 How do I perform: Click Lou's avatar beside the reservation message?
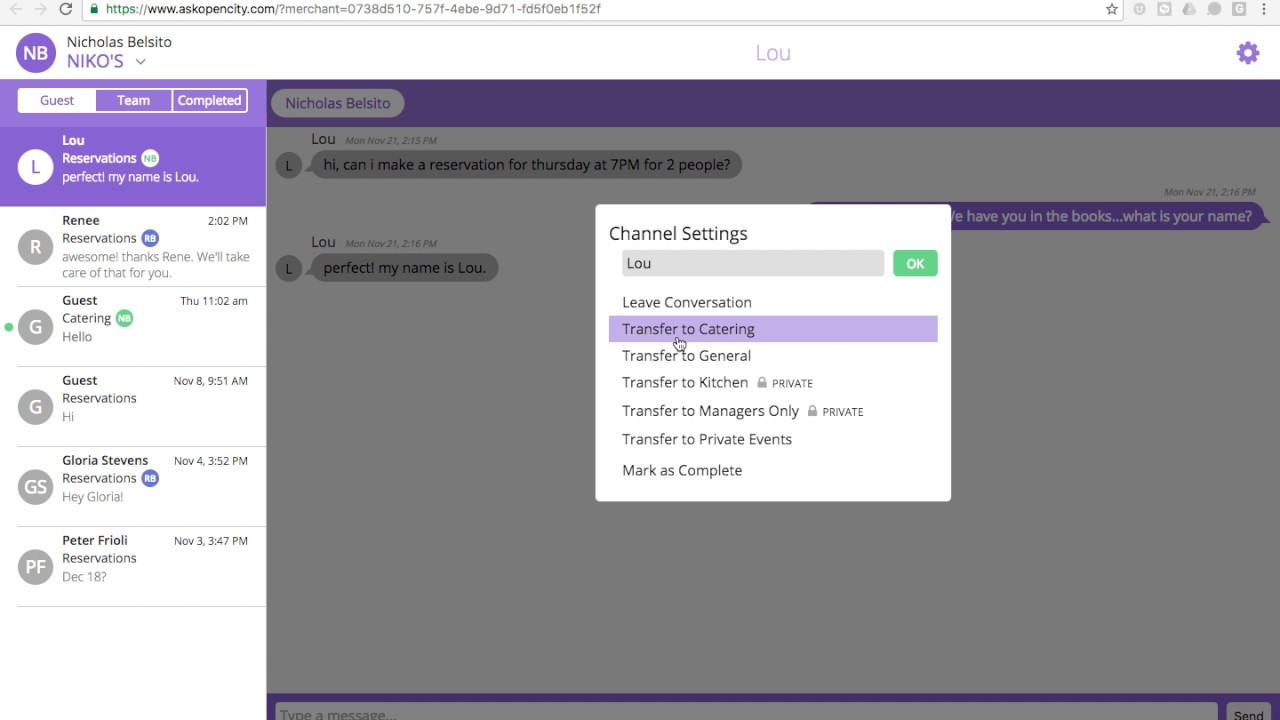(288, 165)
